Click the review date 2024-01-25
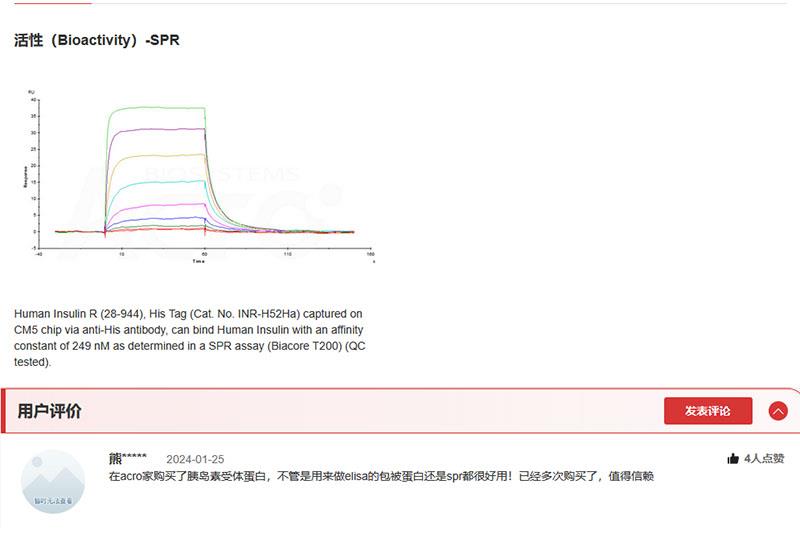Screen dimensions: 800x550 tap(195, 459)
